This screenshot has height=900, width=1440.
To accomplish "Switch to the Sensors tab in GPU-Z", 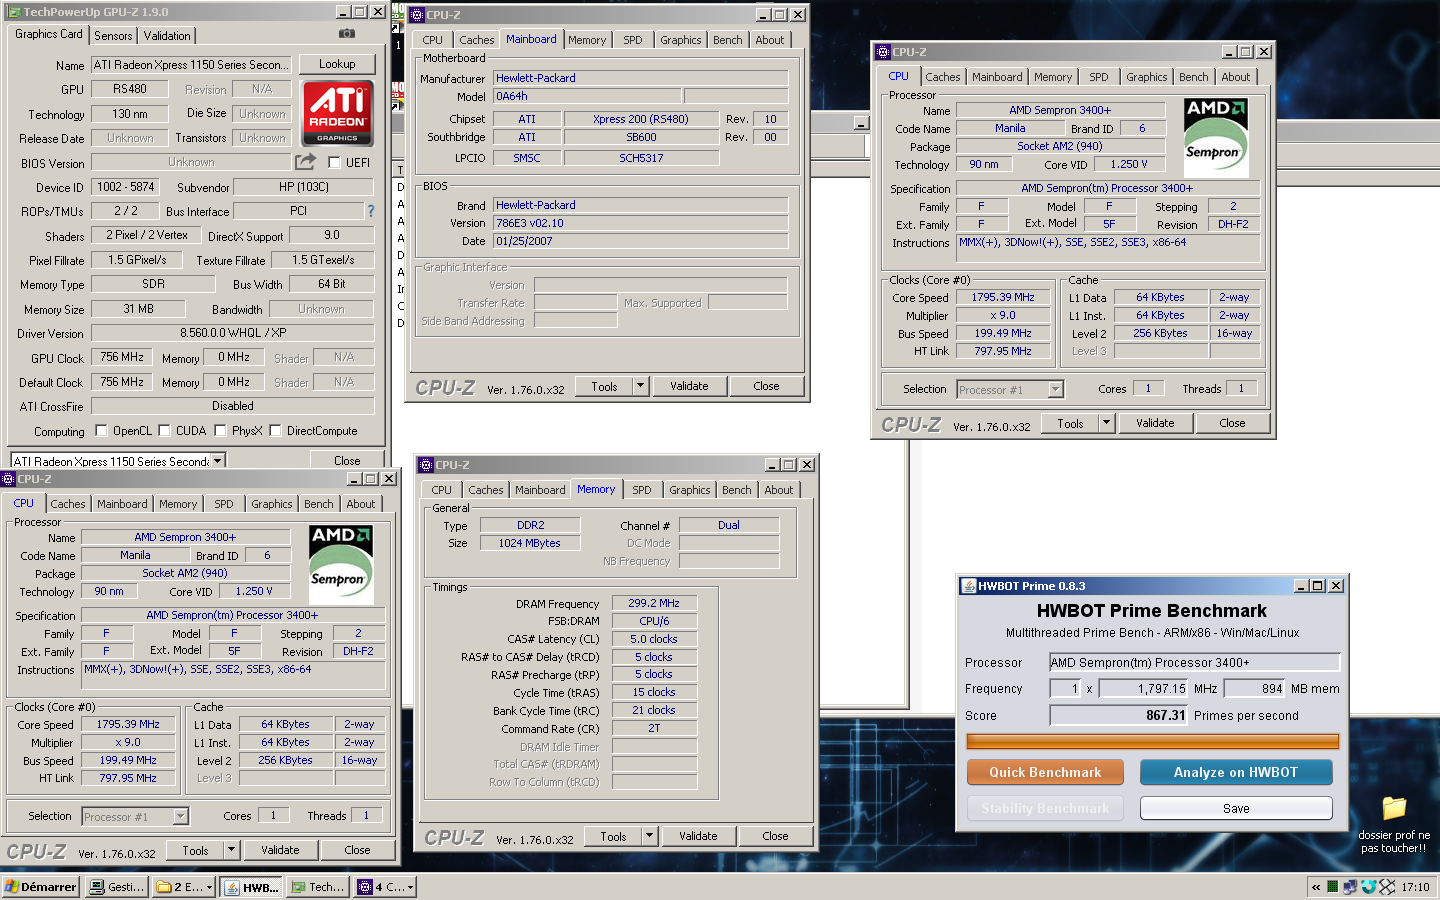I will click(x=113, y=36).
